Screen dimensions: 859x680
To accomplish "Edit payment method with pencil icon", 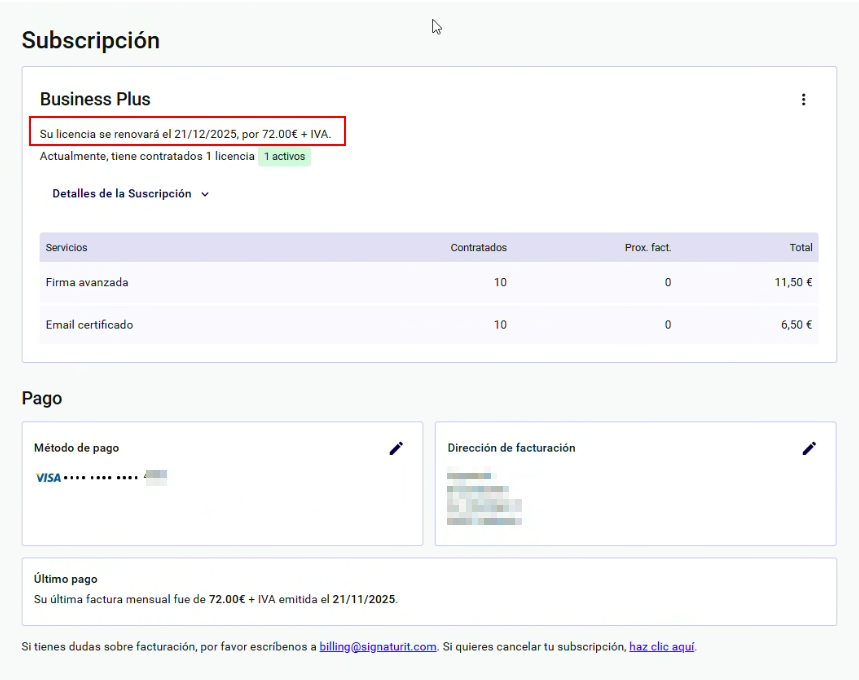I will tap(396, 448).
